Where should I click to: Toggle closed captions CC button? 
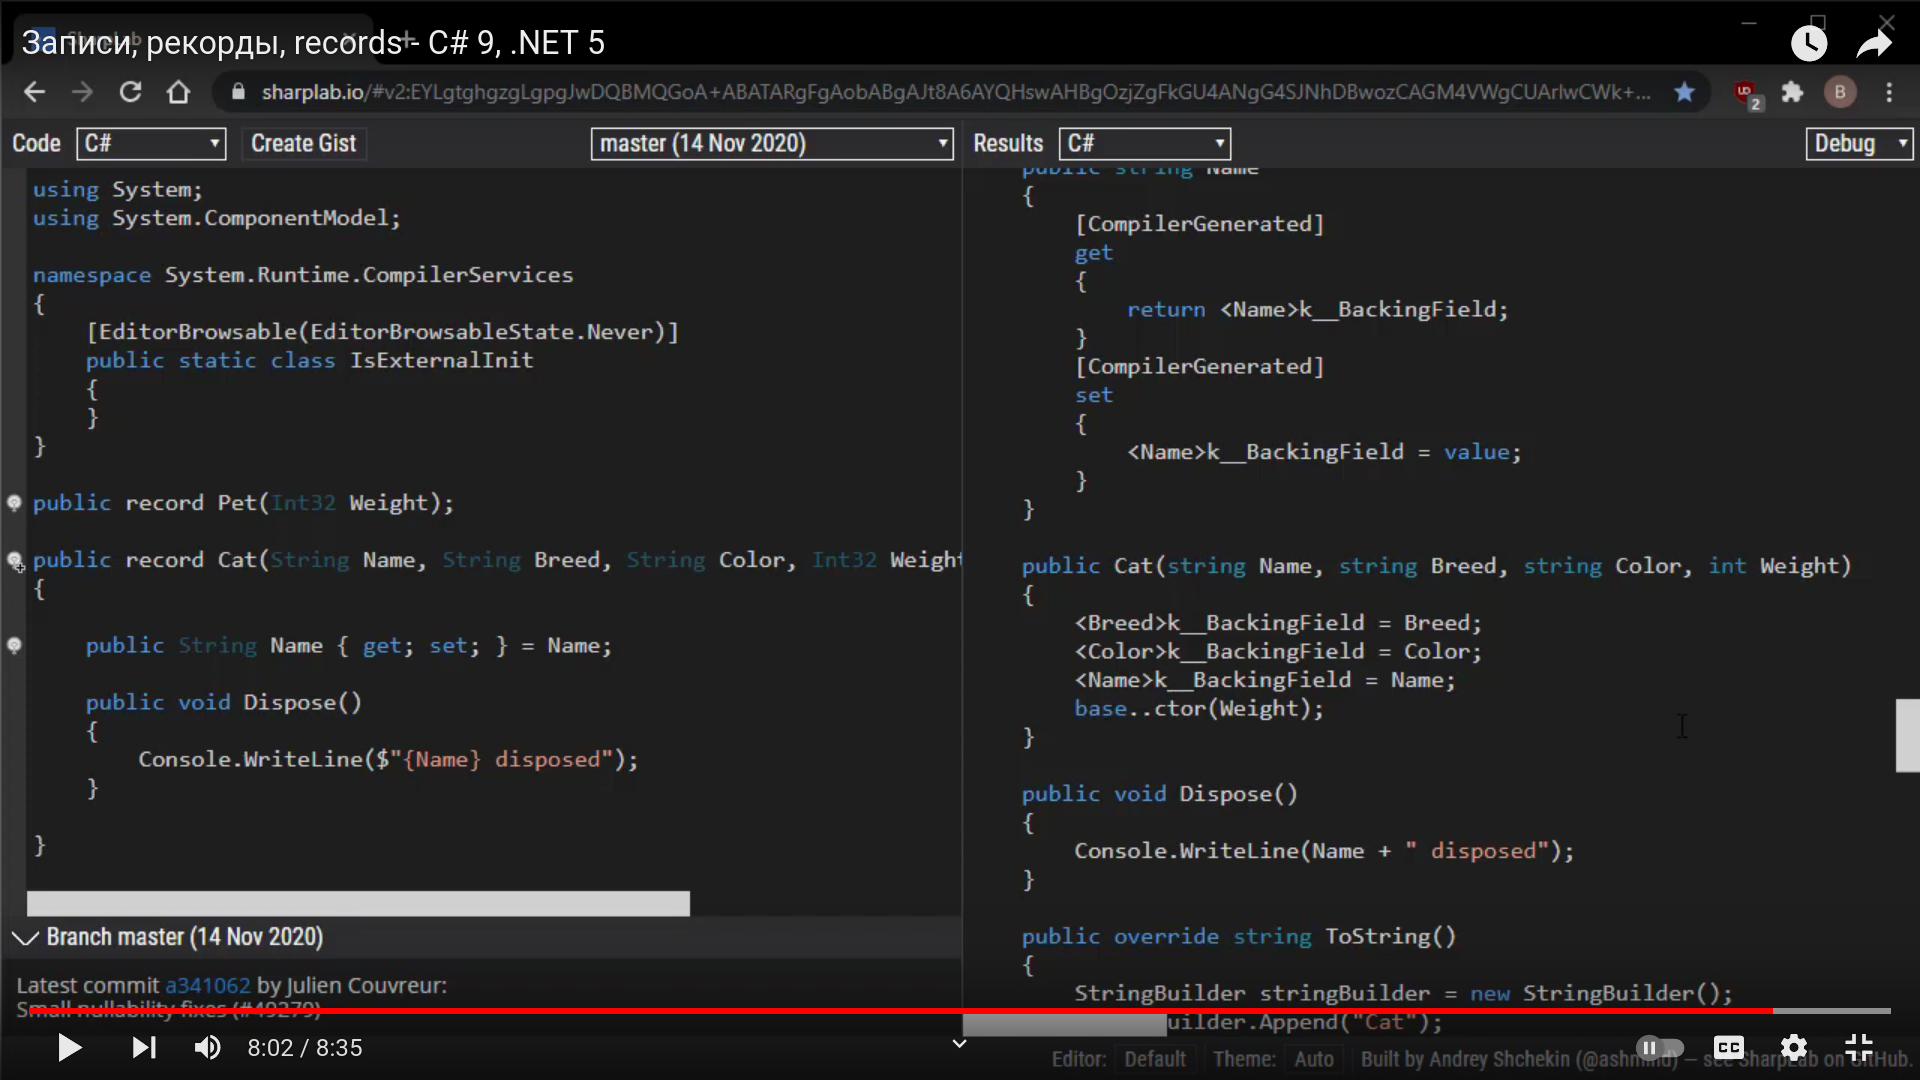1728,1048
